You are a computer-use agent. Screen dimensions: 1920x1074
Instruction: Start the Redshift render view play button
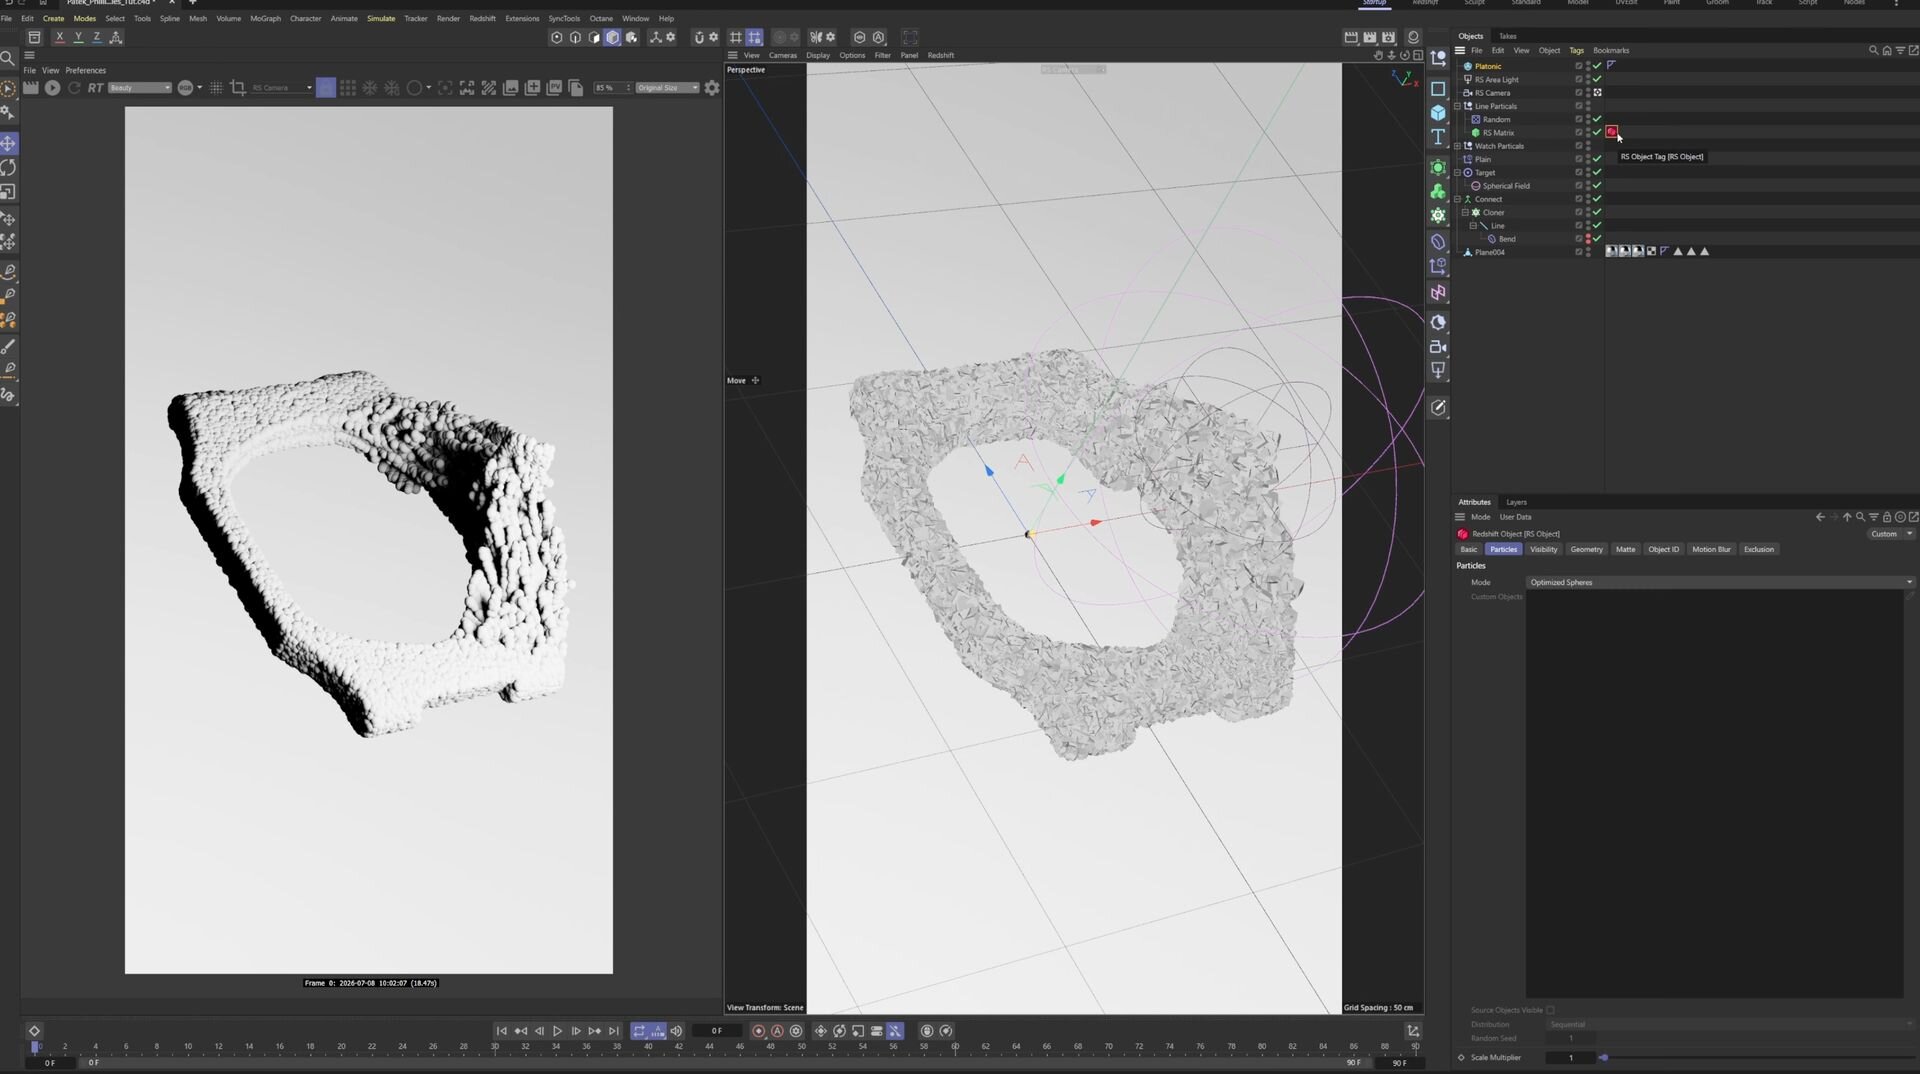52,88
